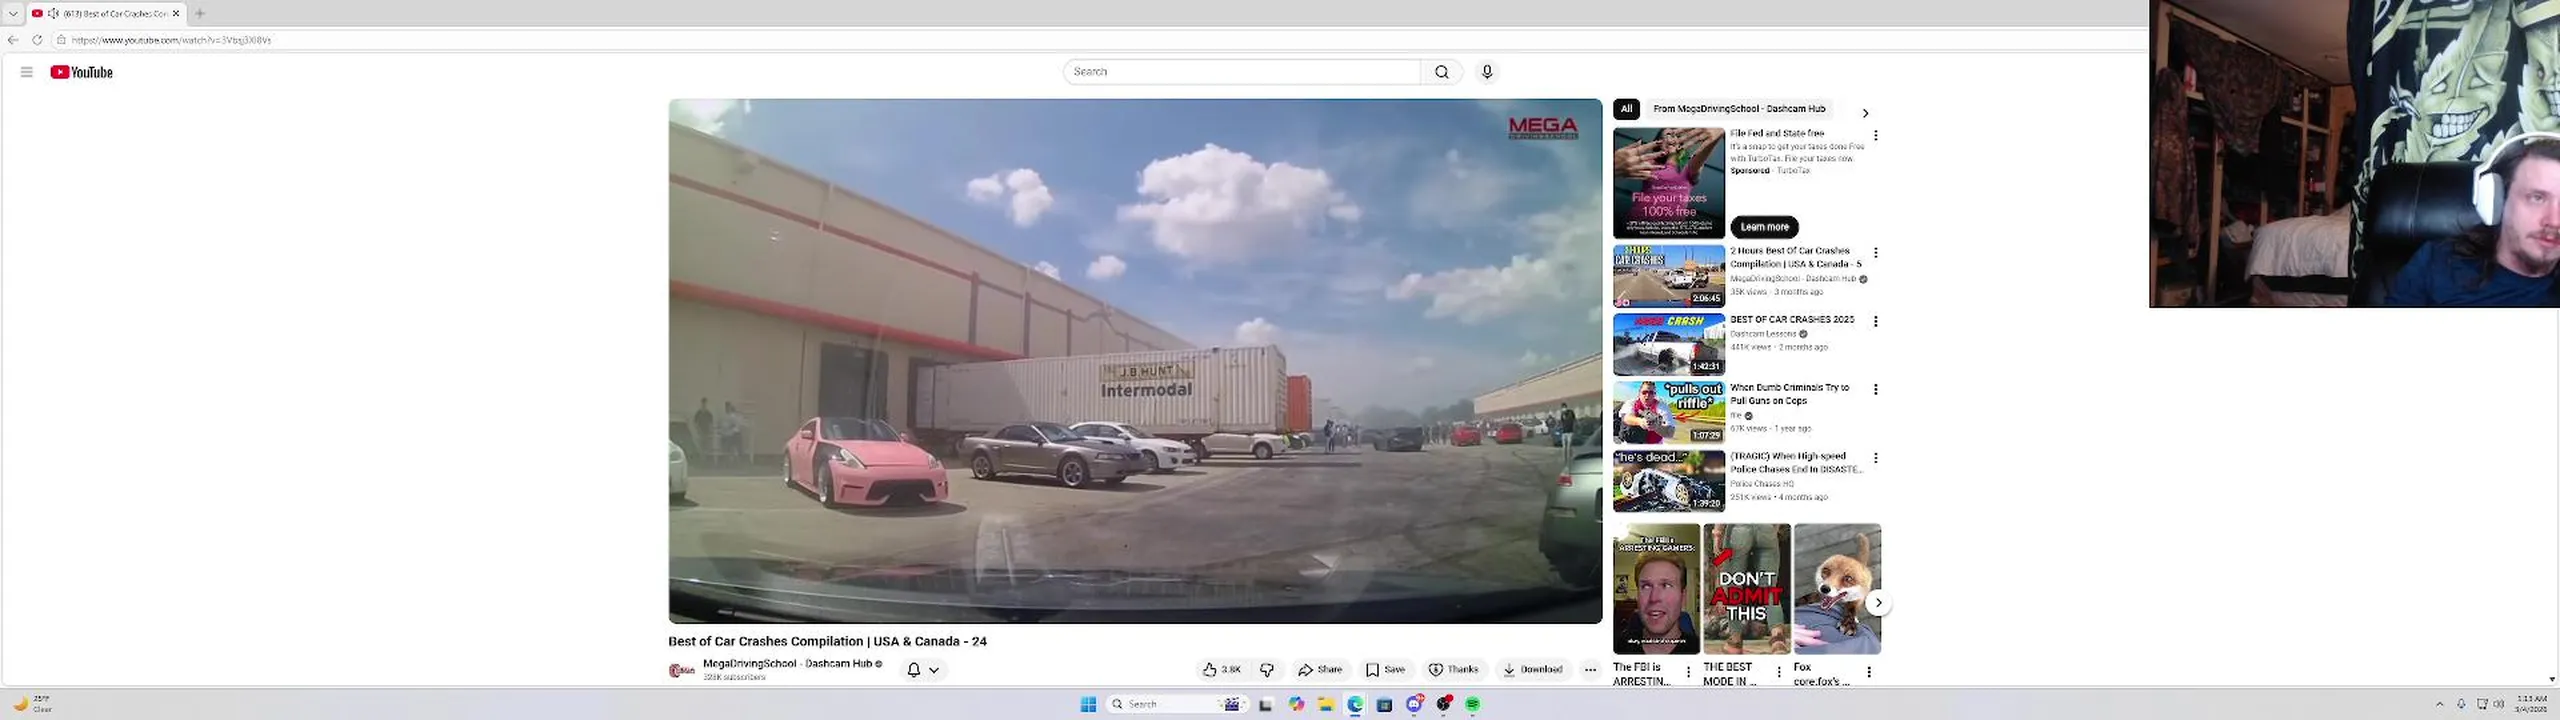Open options for the Fox short
Screen dimensions: 2560x720
pos(1868,673)
